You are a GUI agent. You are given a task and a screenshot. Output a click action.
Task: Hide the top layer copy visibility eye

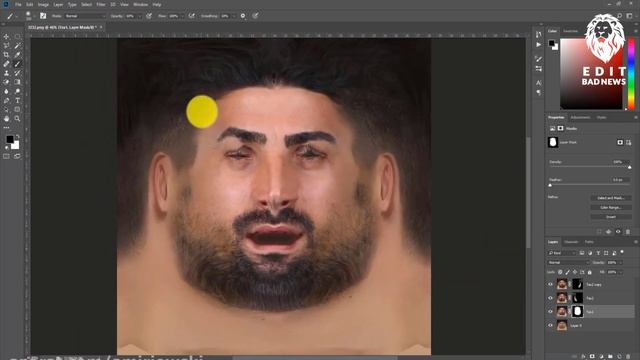point(551,284)
